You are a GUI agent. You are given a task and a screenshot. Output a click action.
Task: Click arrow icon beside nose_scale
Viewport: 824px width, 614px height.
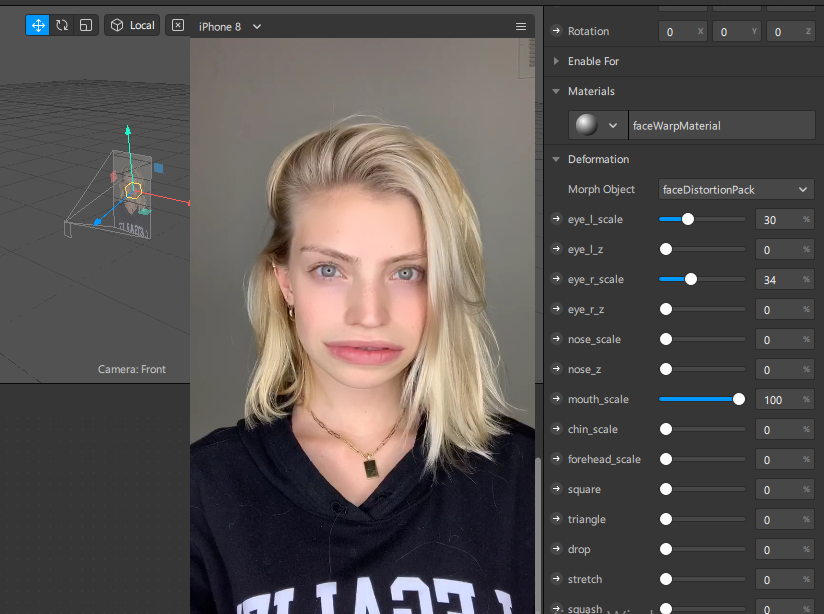(x=556, y=339)
